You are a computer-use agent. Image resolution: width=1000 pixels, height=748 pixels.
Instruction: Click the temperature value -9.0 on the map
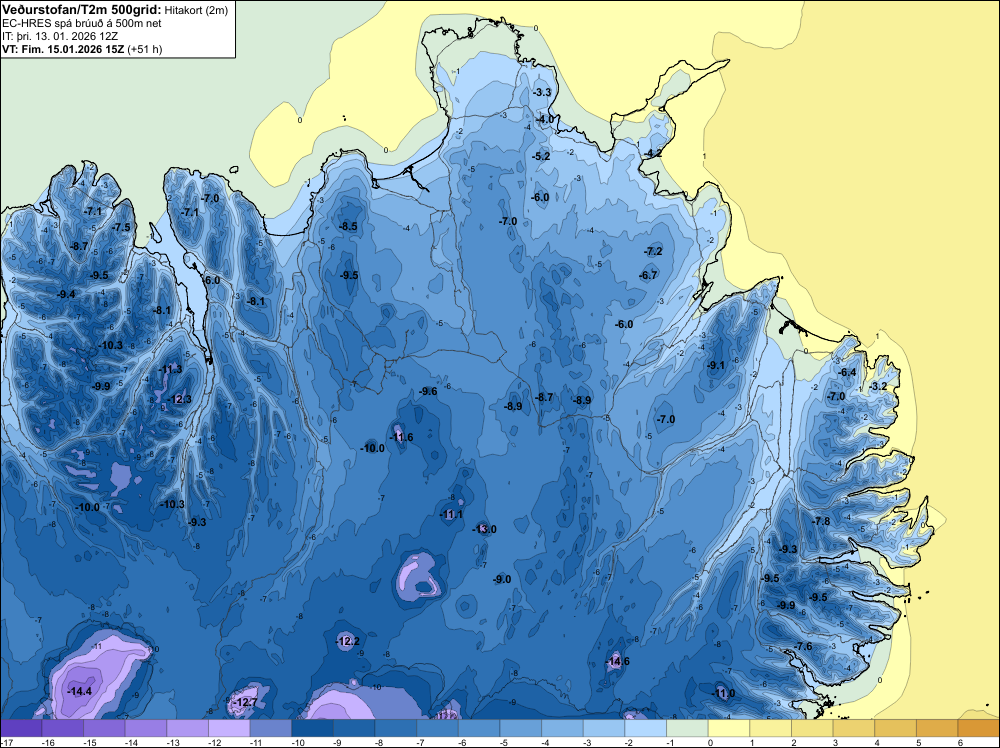(502, 579)
